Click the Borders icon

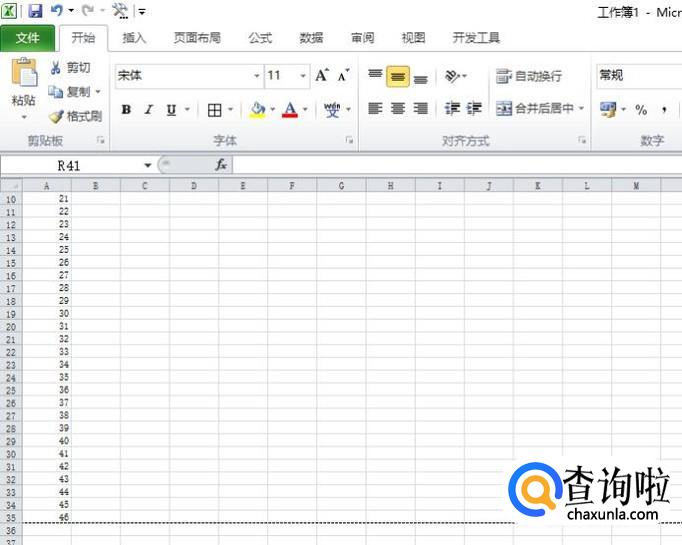[214, 110]
